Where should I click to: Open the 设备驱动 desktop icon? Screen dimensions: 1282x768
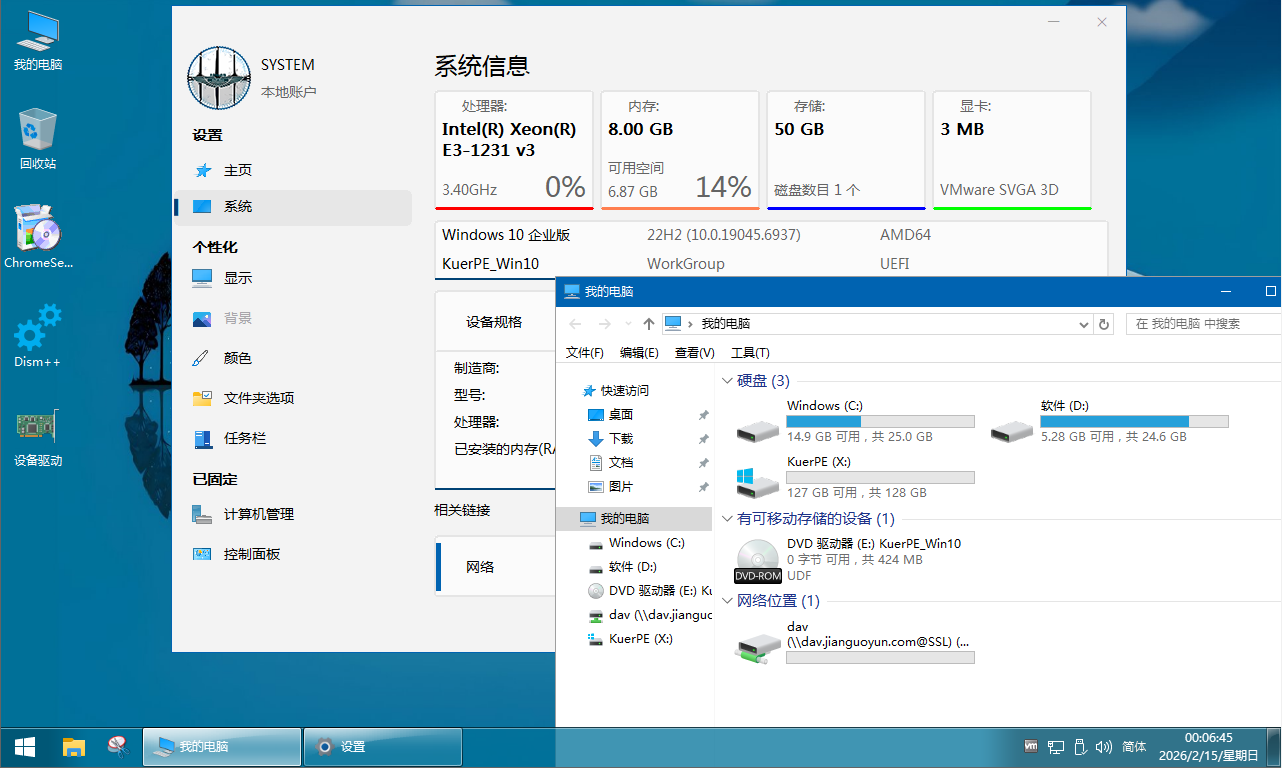[38, 427]
